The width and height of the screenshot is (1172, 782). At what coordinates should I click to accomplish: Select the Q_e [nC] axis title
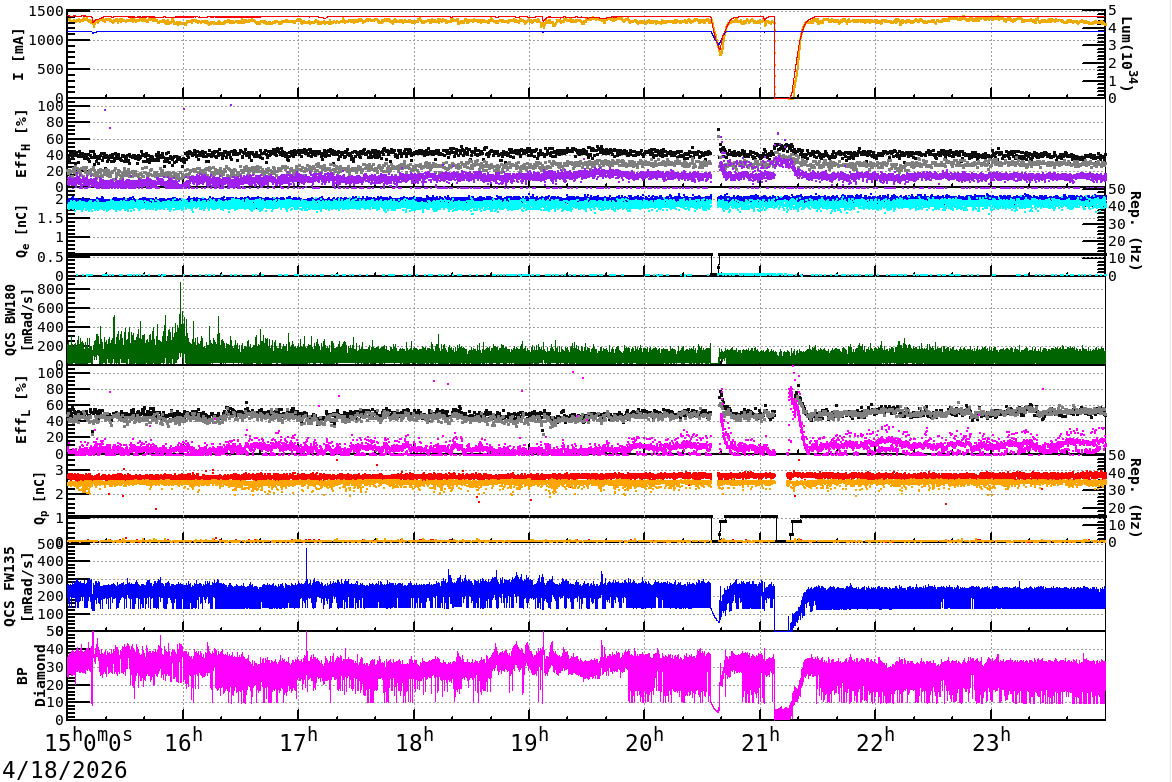pyautogui.click(x=21, y=232)
